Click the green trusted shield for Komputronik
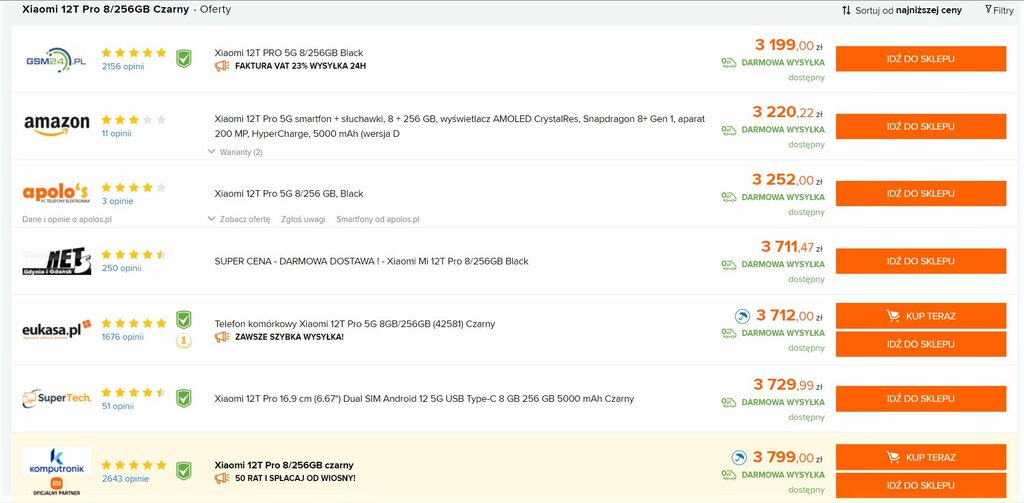The image size is (1024, 503). click(x=184, y=470)
